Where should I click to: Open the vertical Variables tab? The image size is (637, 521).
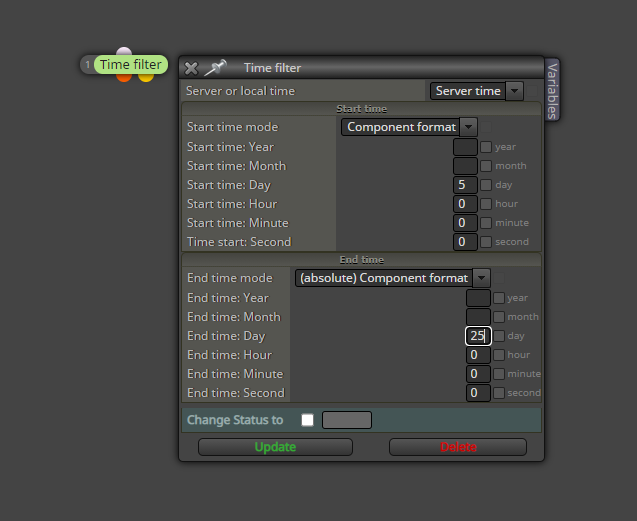tap(552, 90)
